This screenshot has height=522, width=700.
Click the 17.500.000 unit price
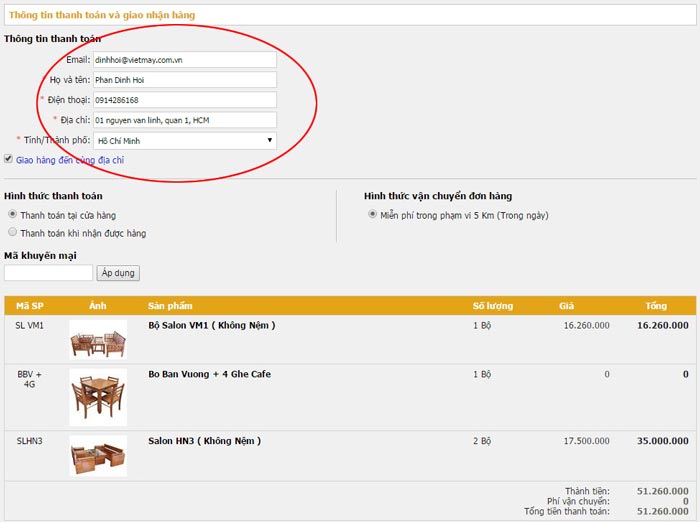tap(587, 441)
